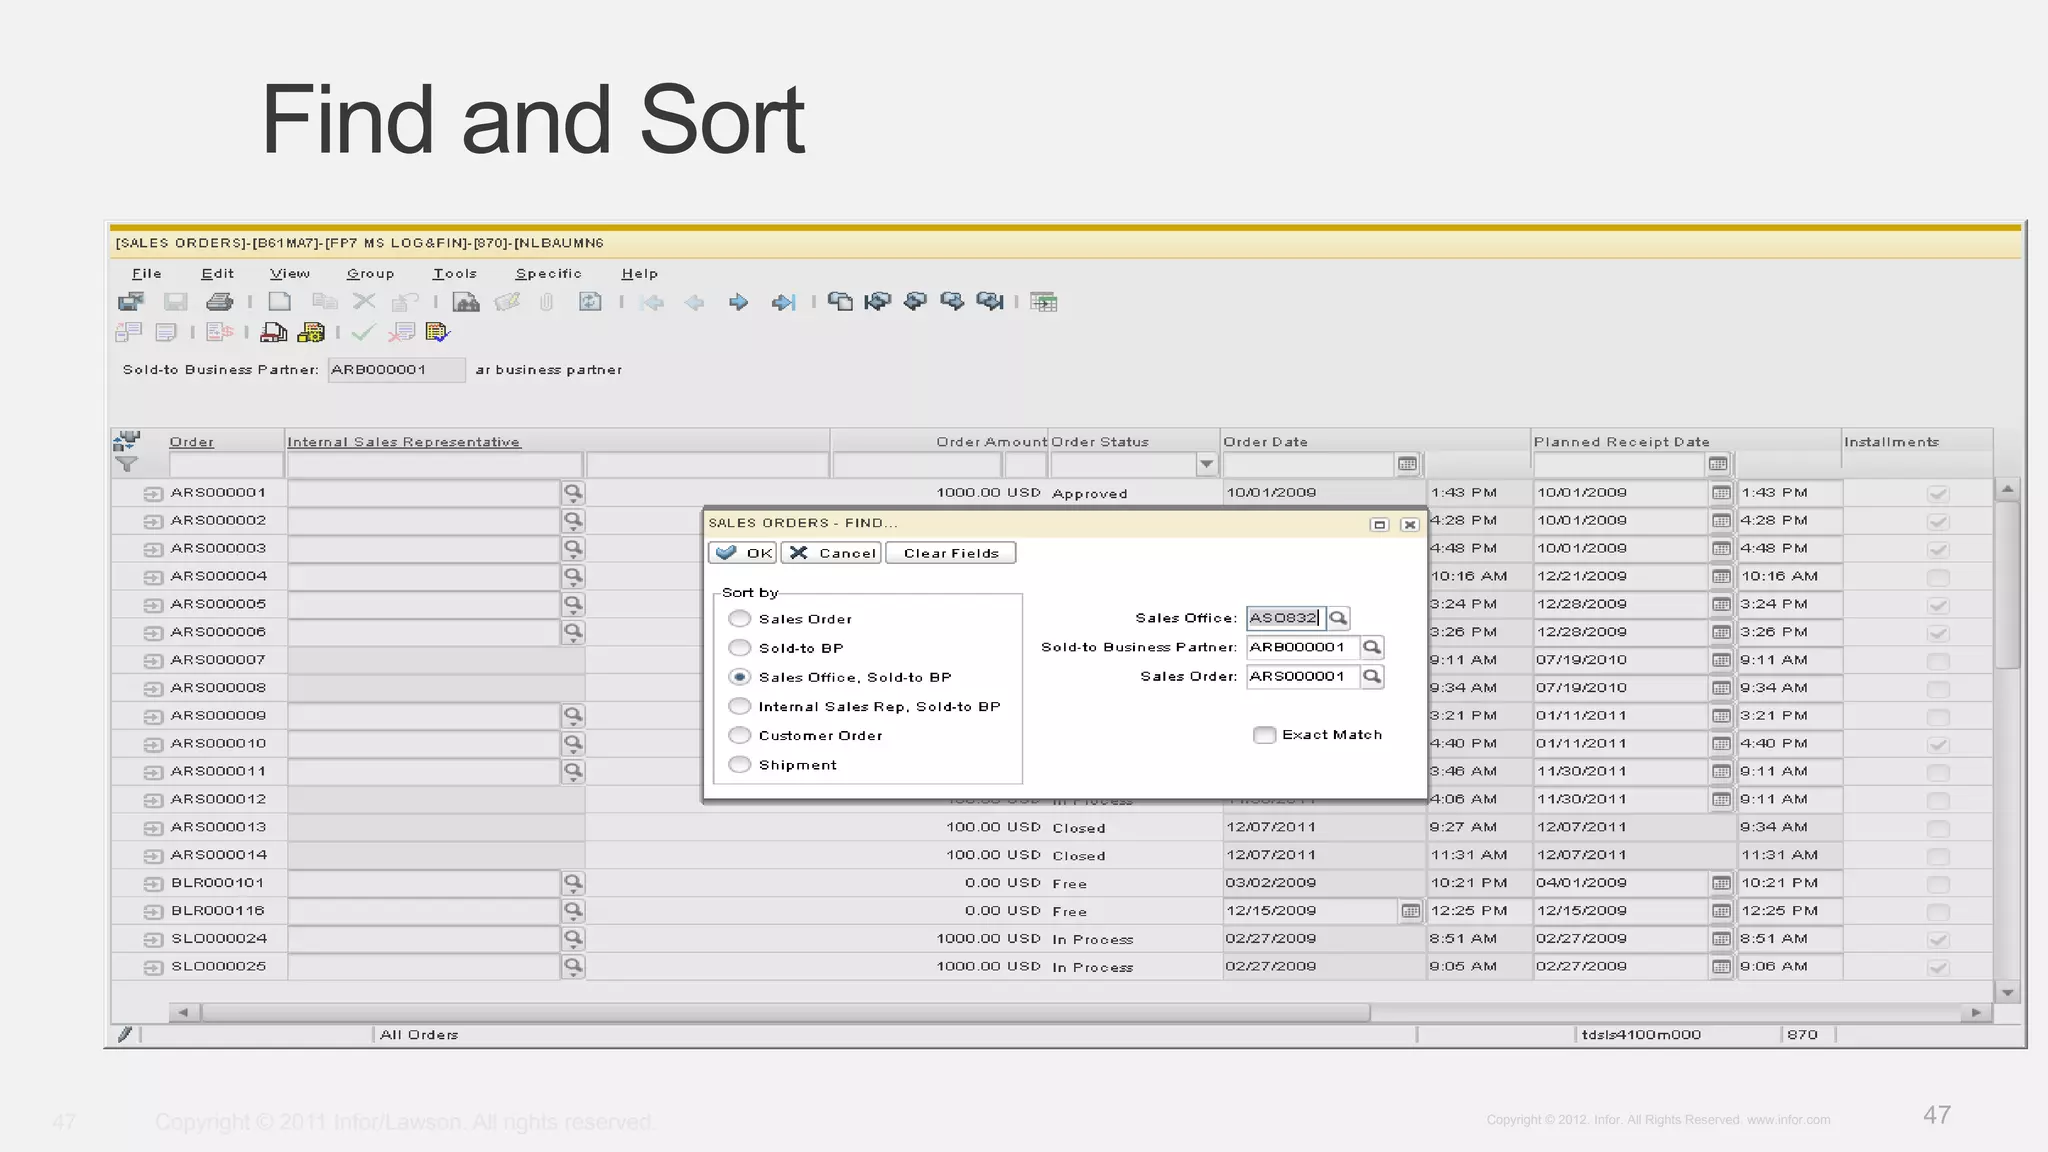
Task: Open calendar icon in Order Date filter
Action: tap(1407, 464)
